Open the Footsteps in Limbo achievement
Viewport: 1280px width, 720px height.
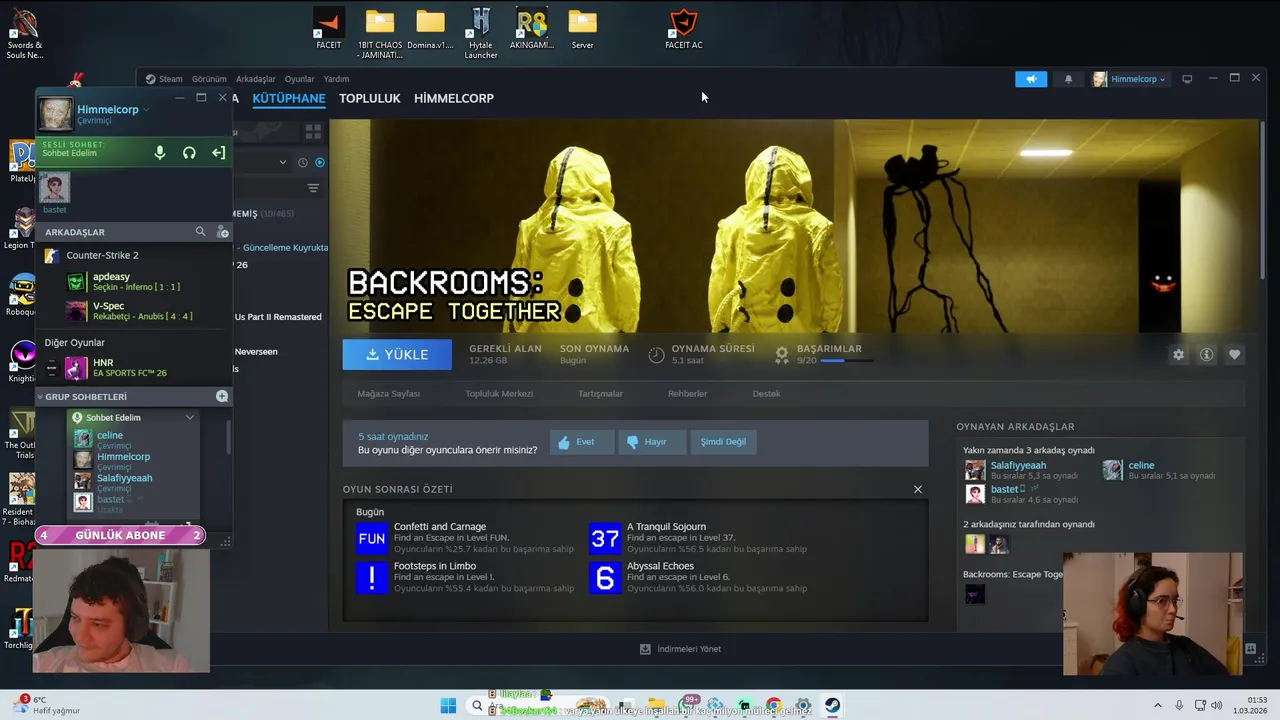tap(465, 577)
